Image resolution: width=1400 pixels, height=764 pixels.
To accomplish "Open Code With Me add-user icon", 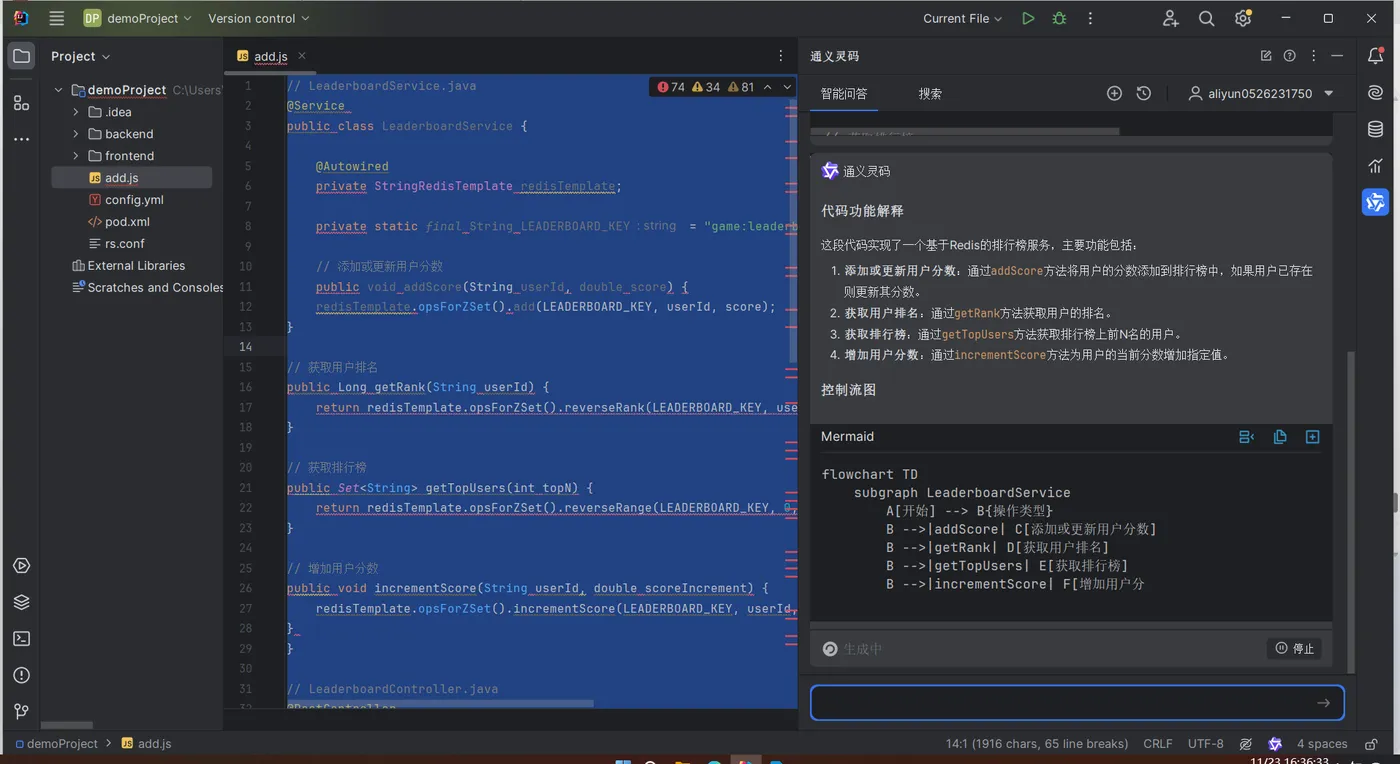I will [1171, 18].
